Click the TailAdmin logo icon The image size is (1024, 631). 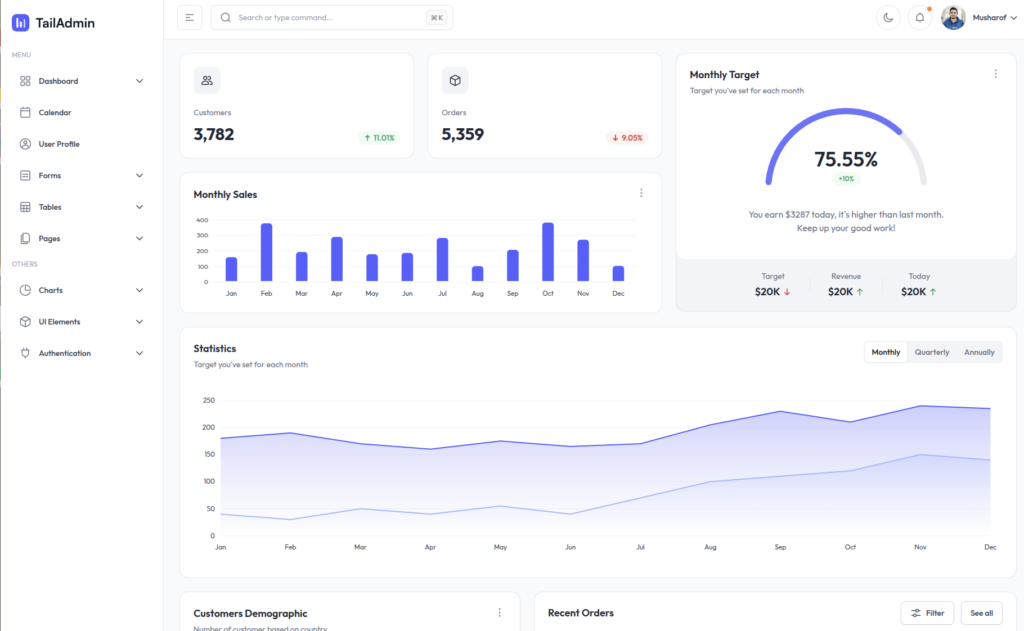21,22
